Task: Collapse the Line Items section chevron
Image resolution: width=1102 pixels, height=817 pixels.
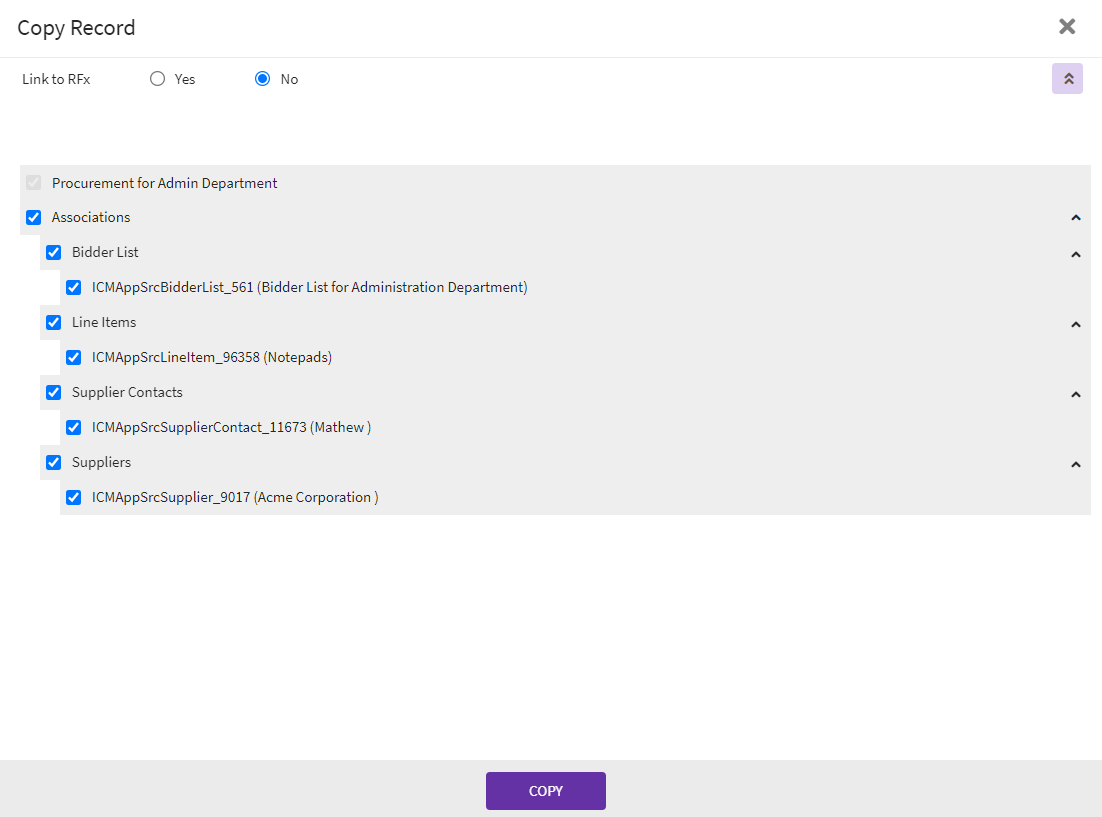Action: tap(1076, 325)
